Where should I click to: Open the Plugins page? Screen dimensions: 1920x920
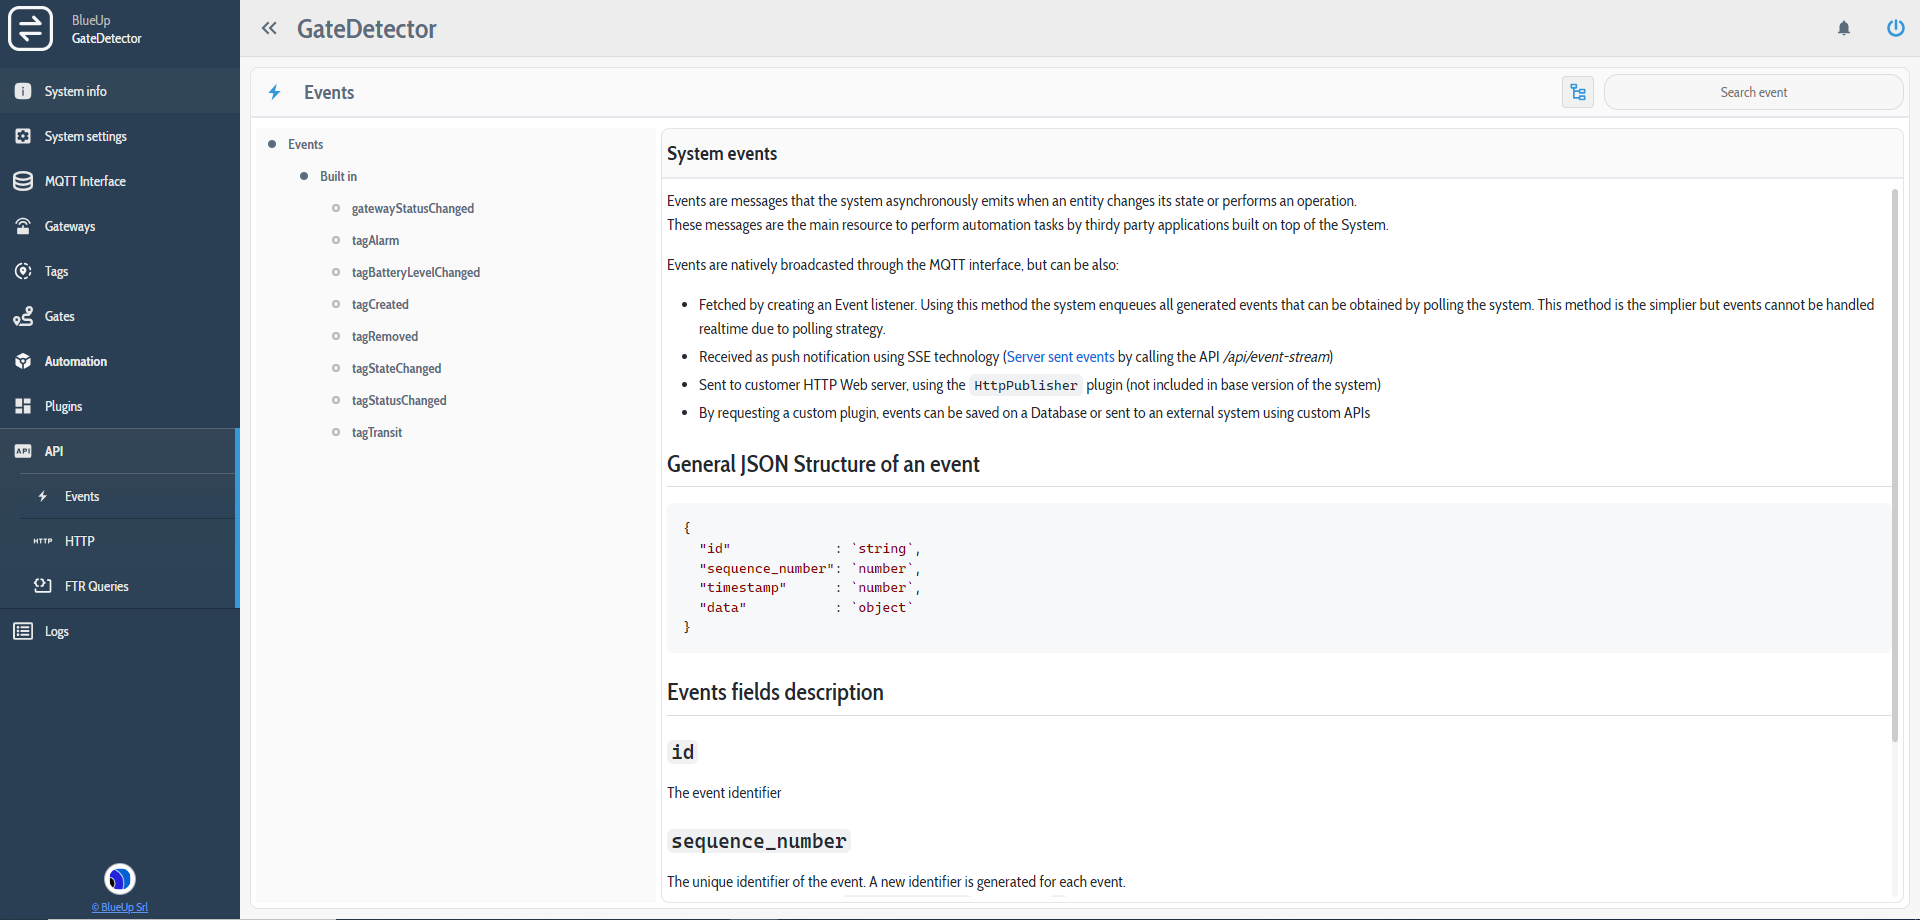pyautogui.click(x=63, y=406)
